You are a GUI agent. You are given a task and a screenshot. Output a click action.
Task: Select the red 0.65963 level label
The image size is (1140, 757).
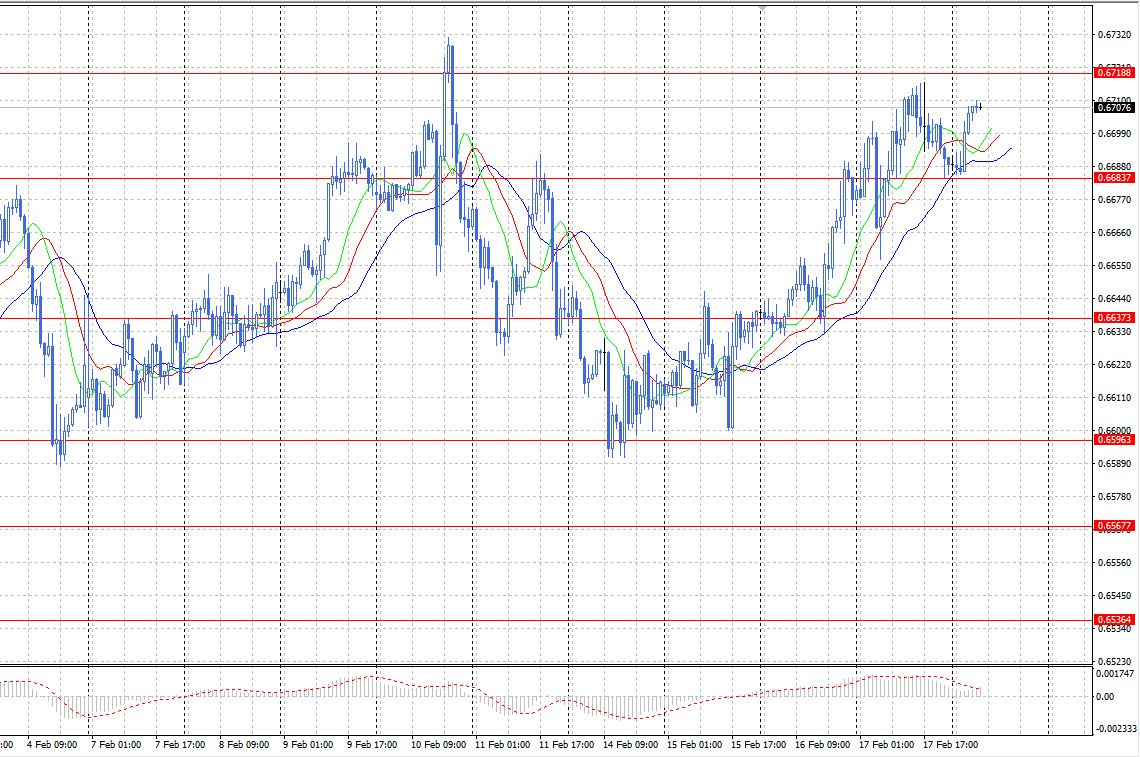point(1113,440)
